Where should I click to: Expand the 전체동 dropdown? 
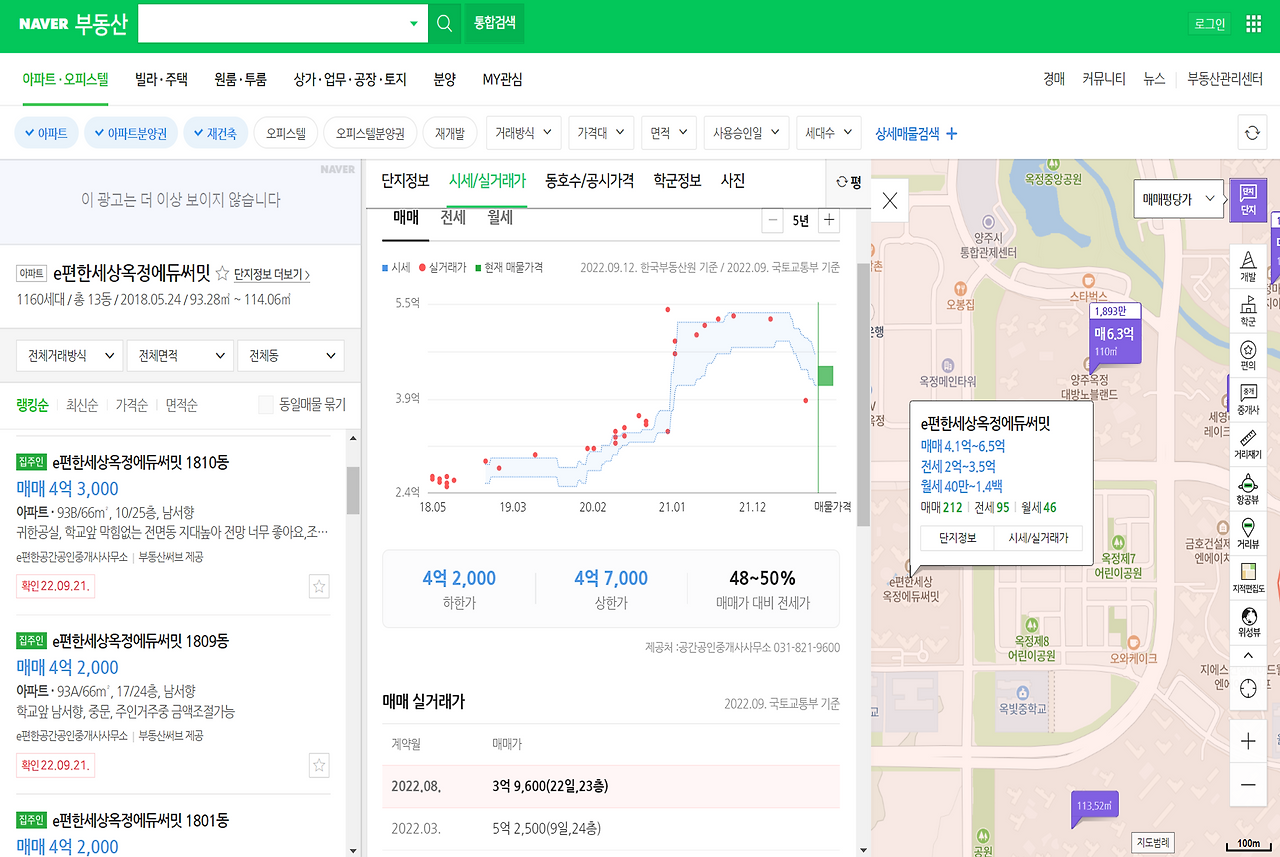tap(291, 356)
